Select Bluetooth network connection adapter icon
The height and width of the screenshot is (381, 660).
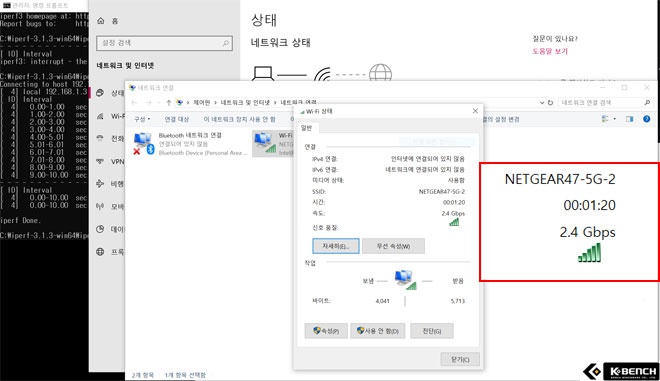coord(143,143)
